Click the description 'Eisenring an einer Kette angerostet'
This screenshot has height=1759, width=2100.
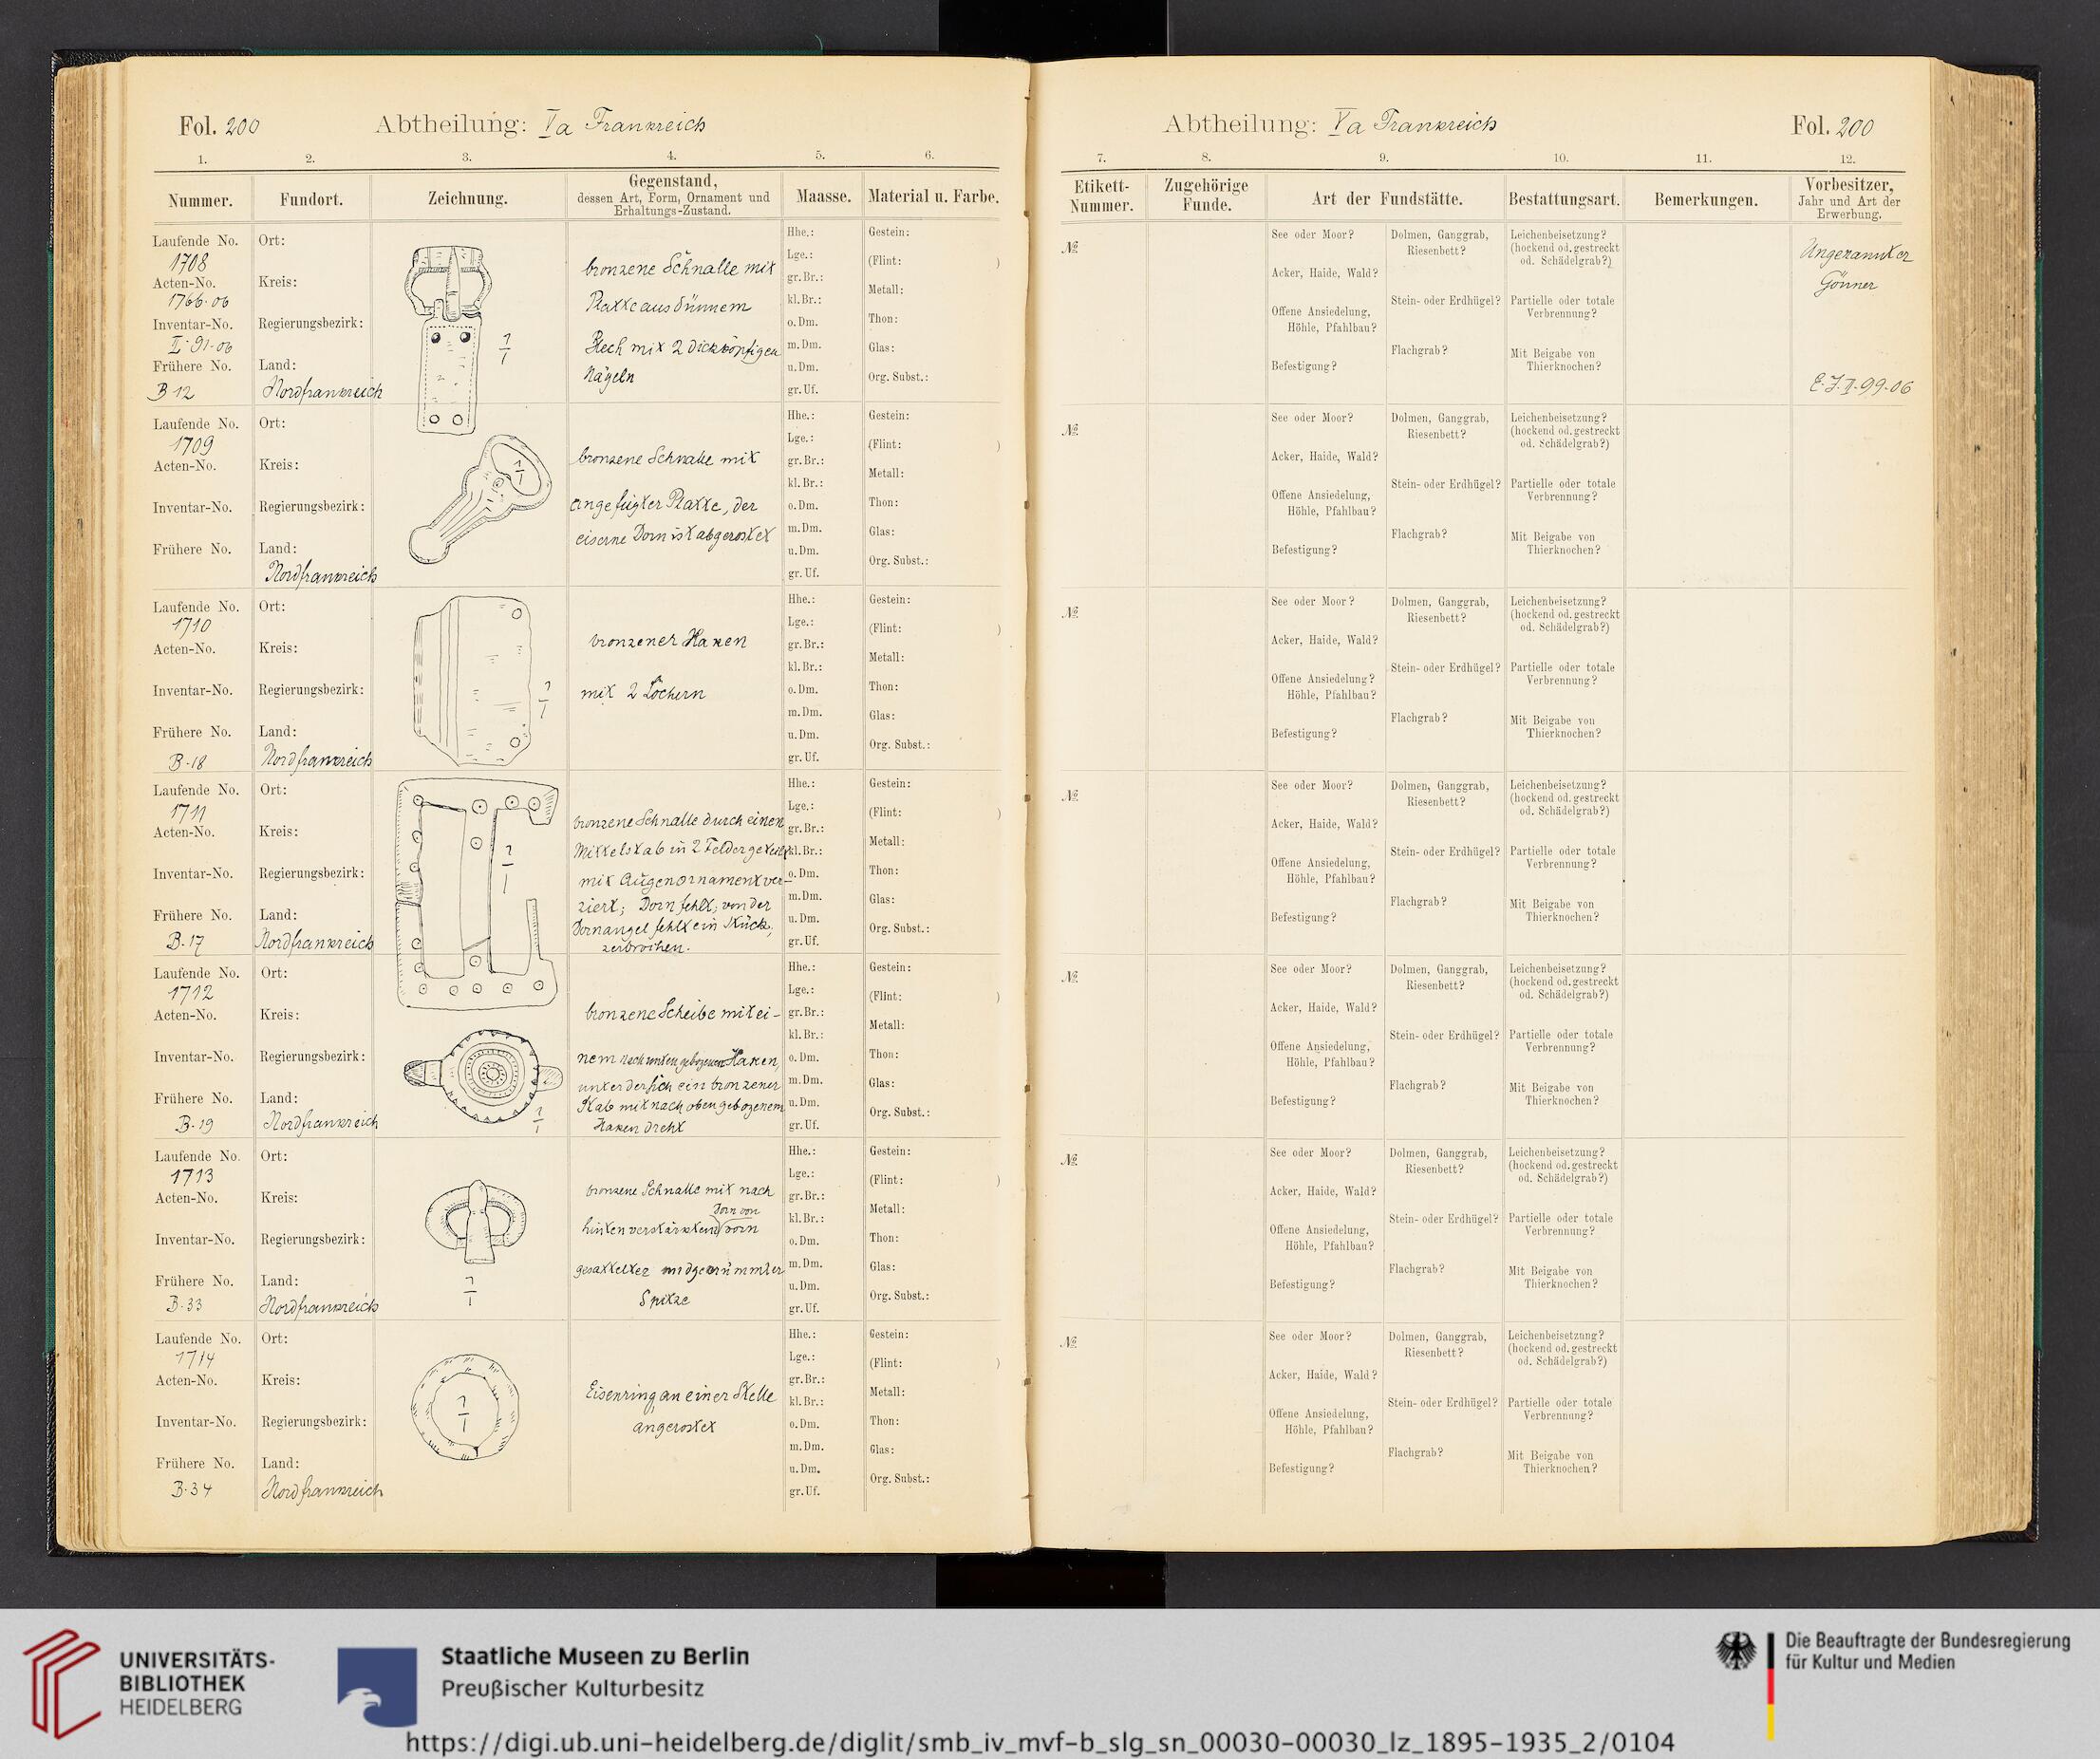click(681, 1411)
